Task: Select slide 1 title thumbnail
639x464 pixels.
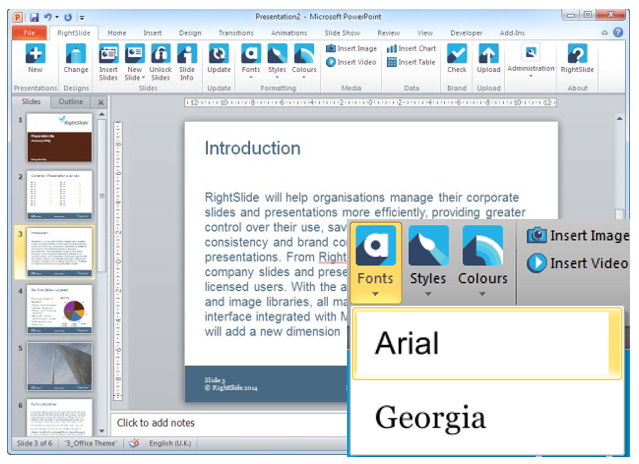Action: point(59,138)
